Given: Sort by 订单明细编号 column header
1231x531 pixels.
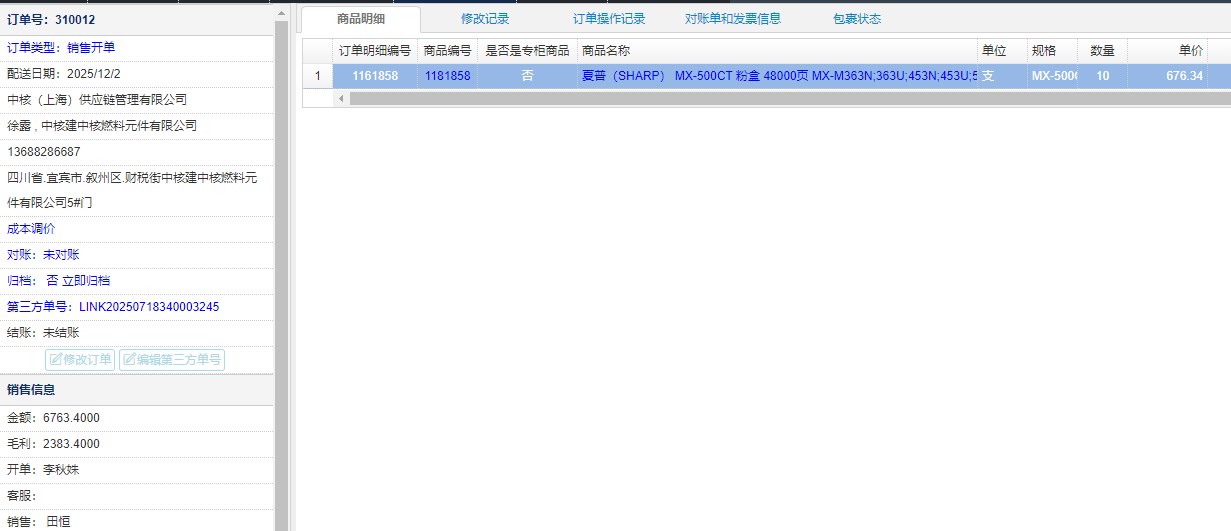Looking at the screenshot, I should [x=374, y=51].
